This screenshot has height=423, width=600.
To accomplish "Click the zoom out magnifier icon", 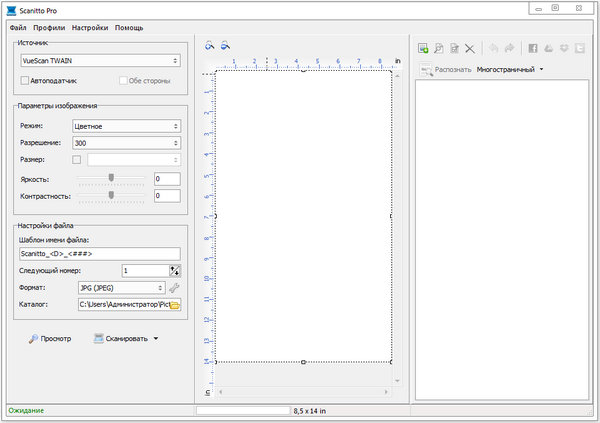I will click(x=226, y=46).
